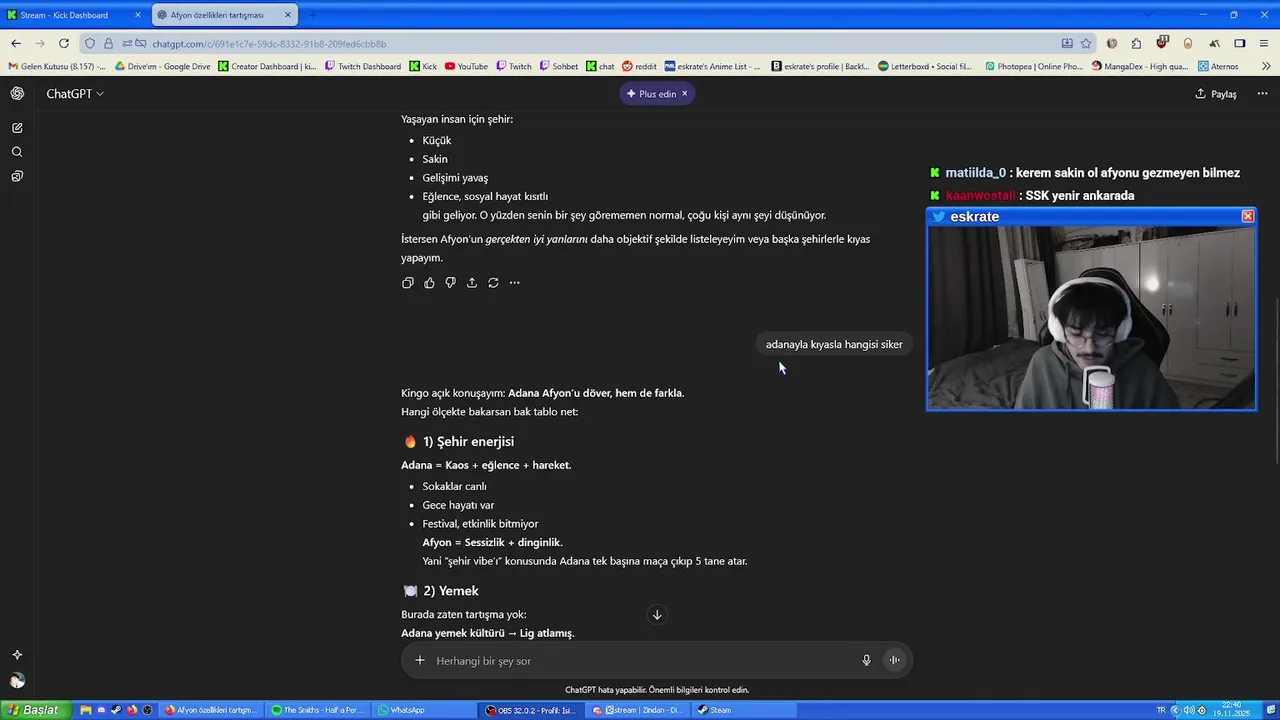This screenshot has width=1280, height=720.
Task: Dismiss the Plus edin banner
Action: click(684, 94)
